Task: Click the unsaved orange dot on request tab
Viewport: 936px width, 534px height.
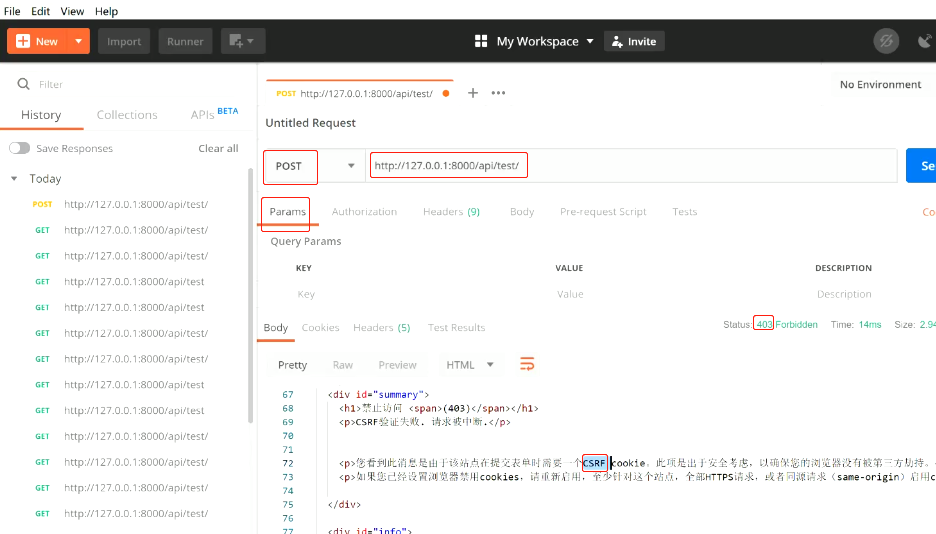Action: pos(446,93)
